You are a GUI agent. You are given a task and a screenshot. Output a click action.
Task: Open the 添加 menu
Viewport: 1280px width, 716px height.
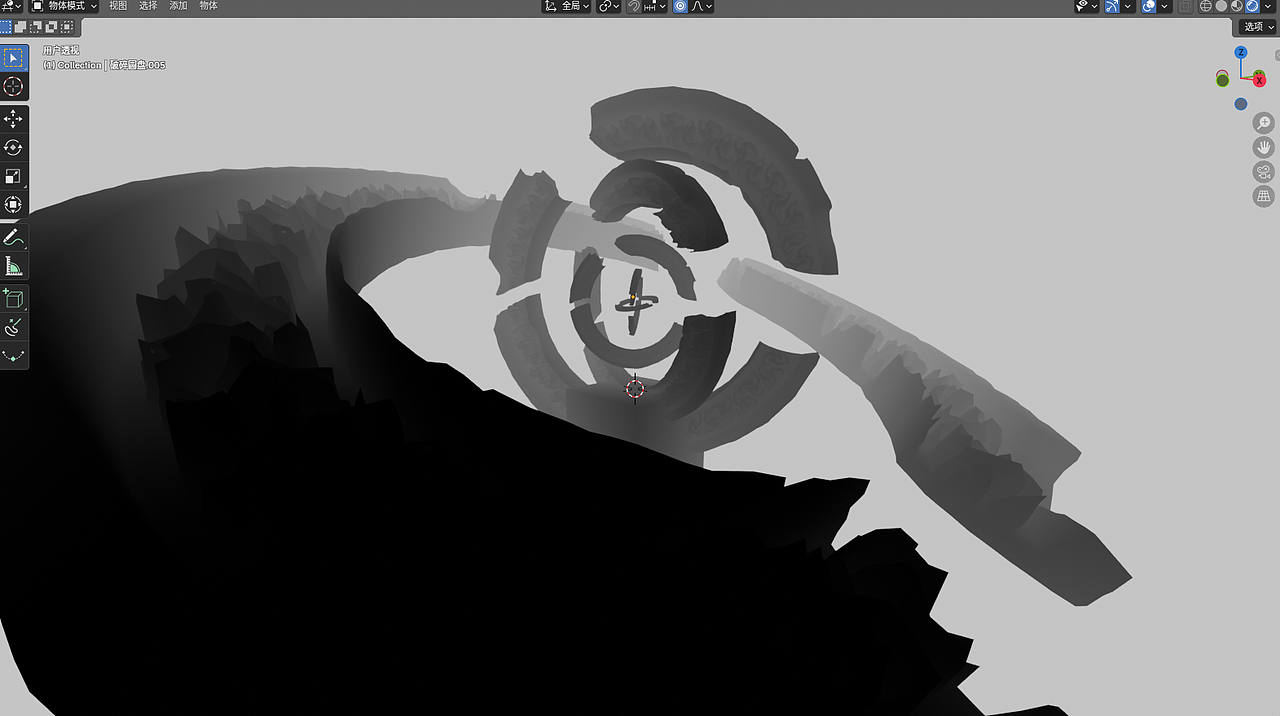click(178, 6)
